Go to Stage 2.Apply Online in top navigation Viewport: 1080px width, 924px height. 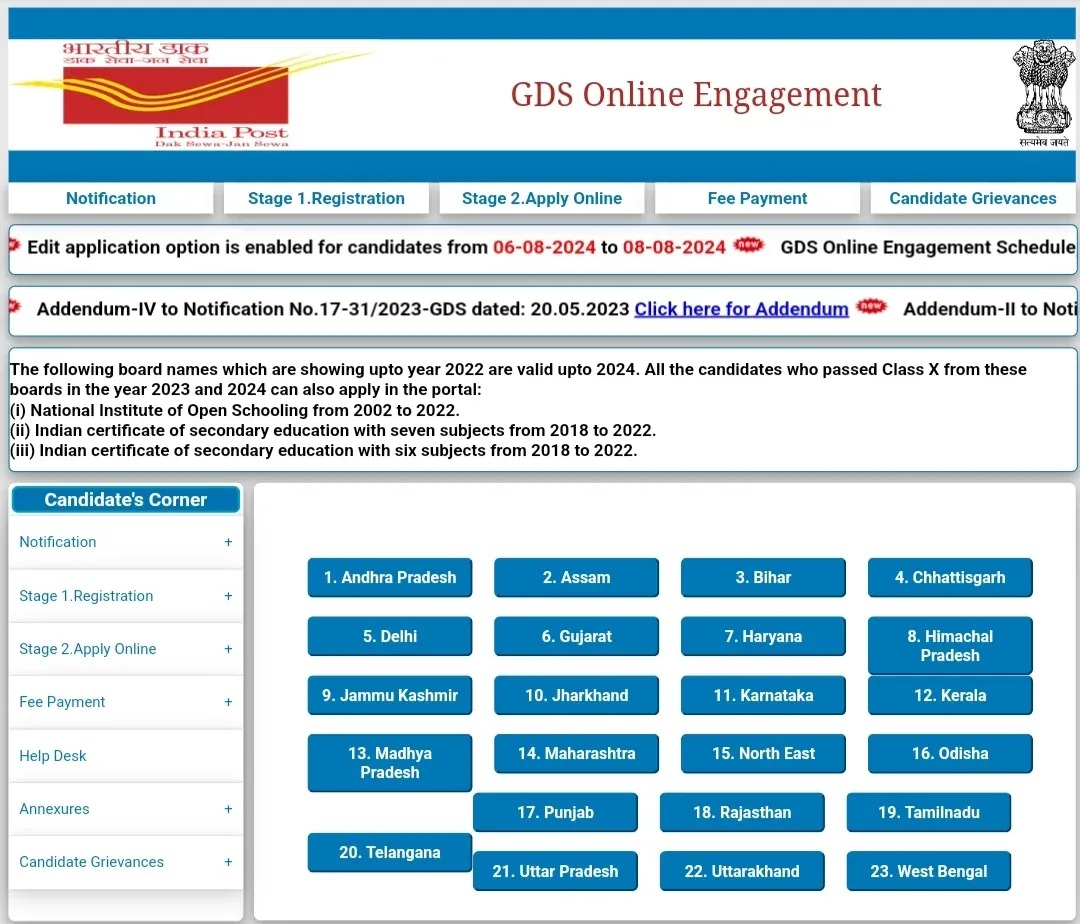(x=542, y=198)
